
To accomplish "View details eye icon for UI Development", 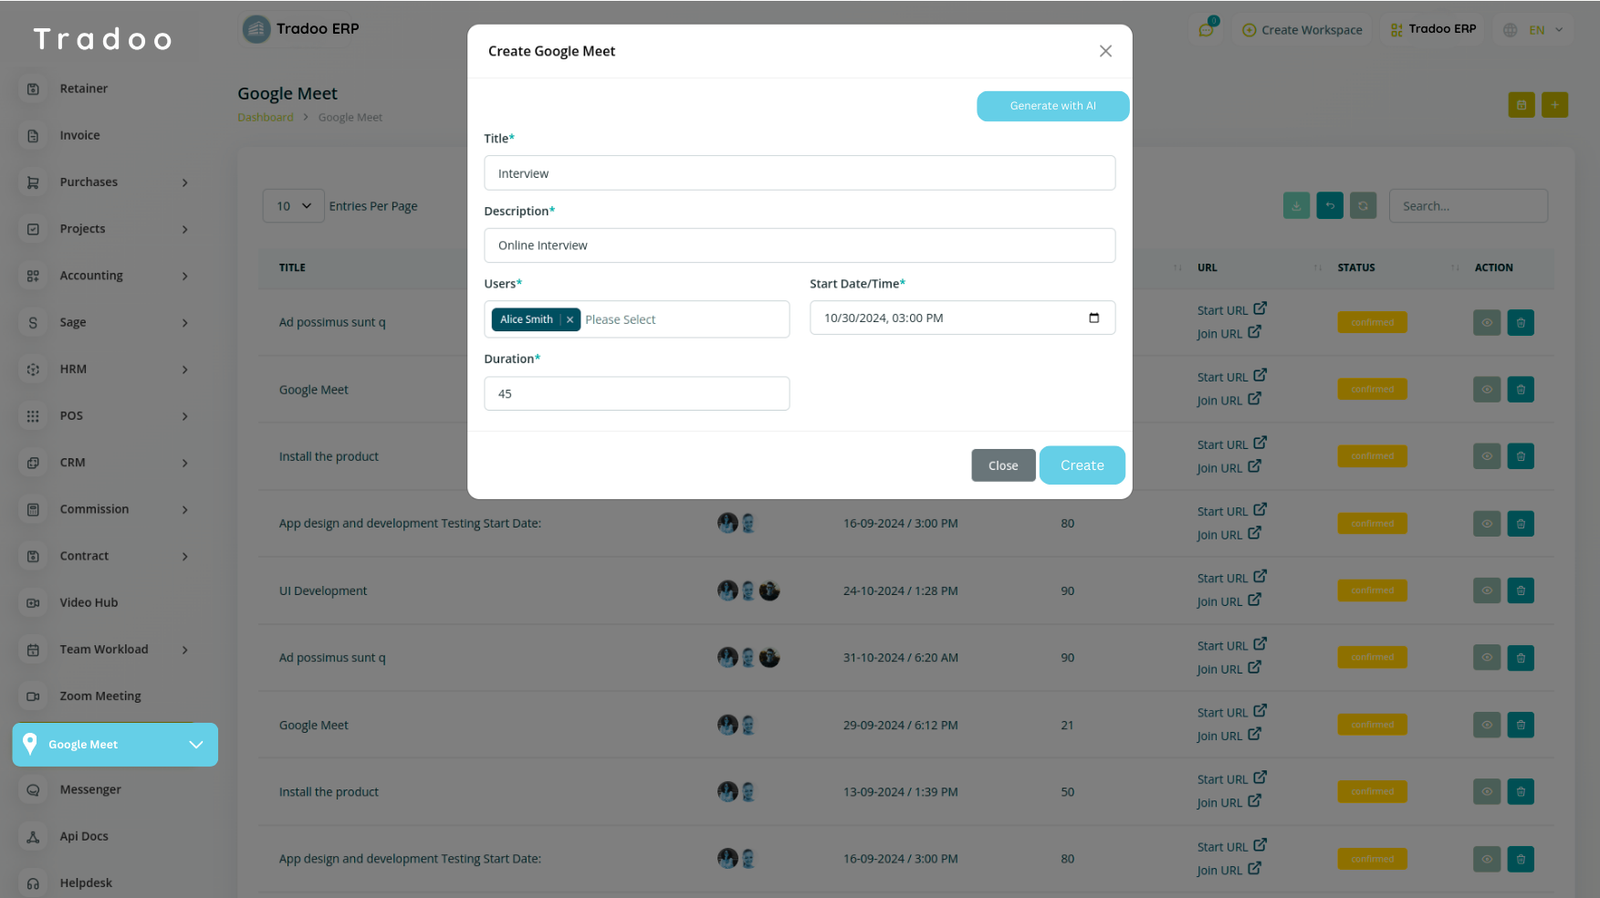I will 1486,591.
